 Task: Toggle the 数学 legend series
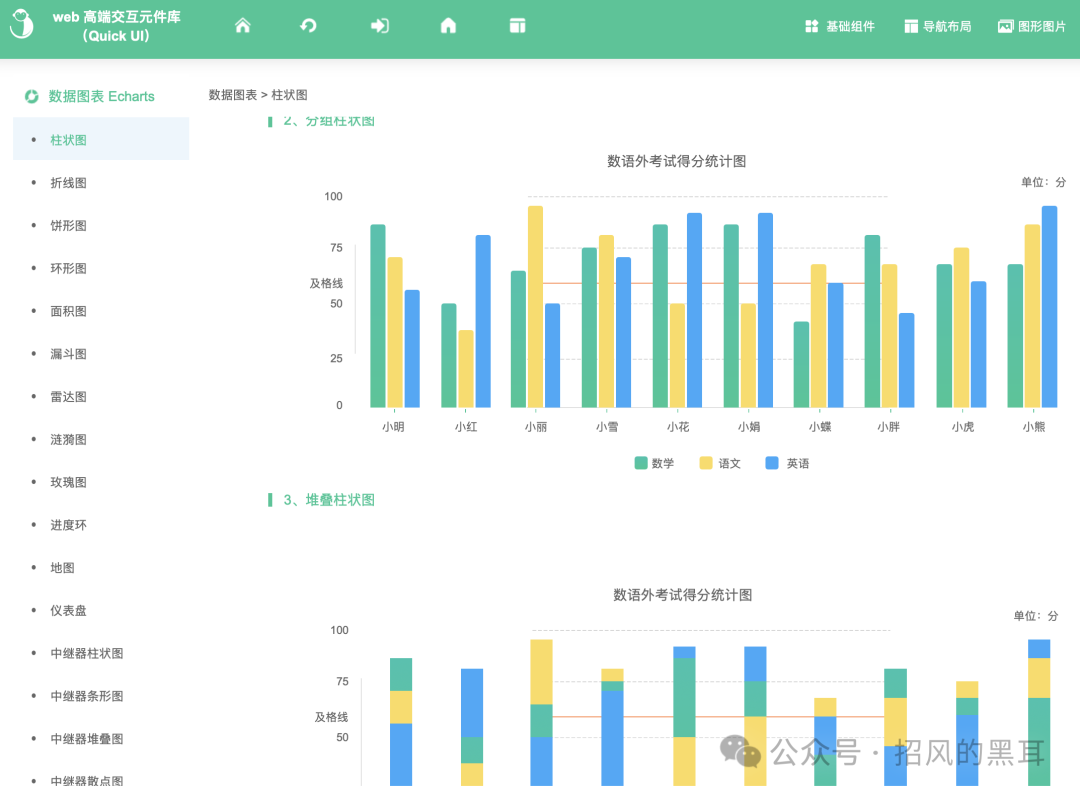(x=654, y=463)
